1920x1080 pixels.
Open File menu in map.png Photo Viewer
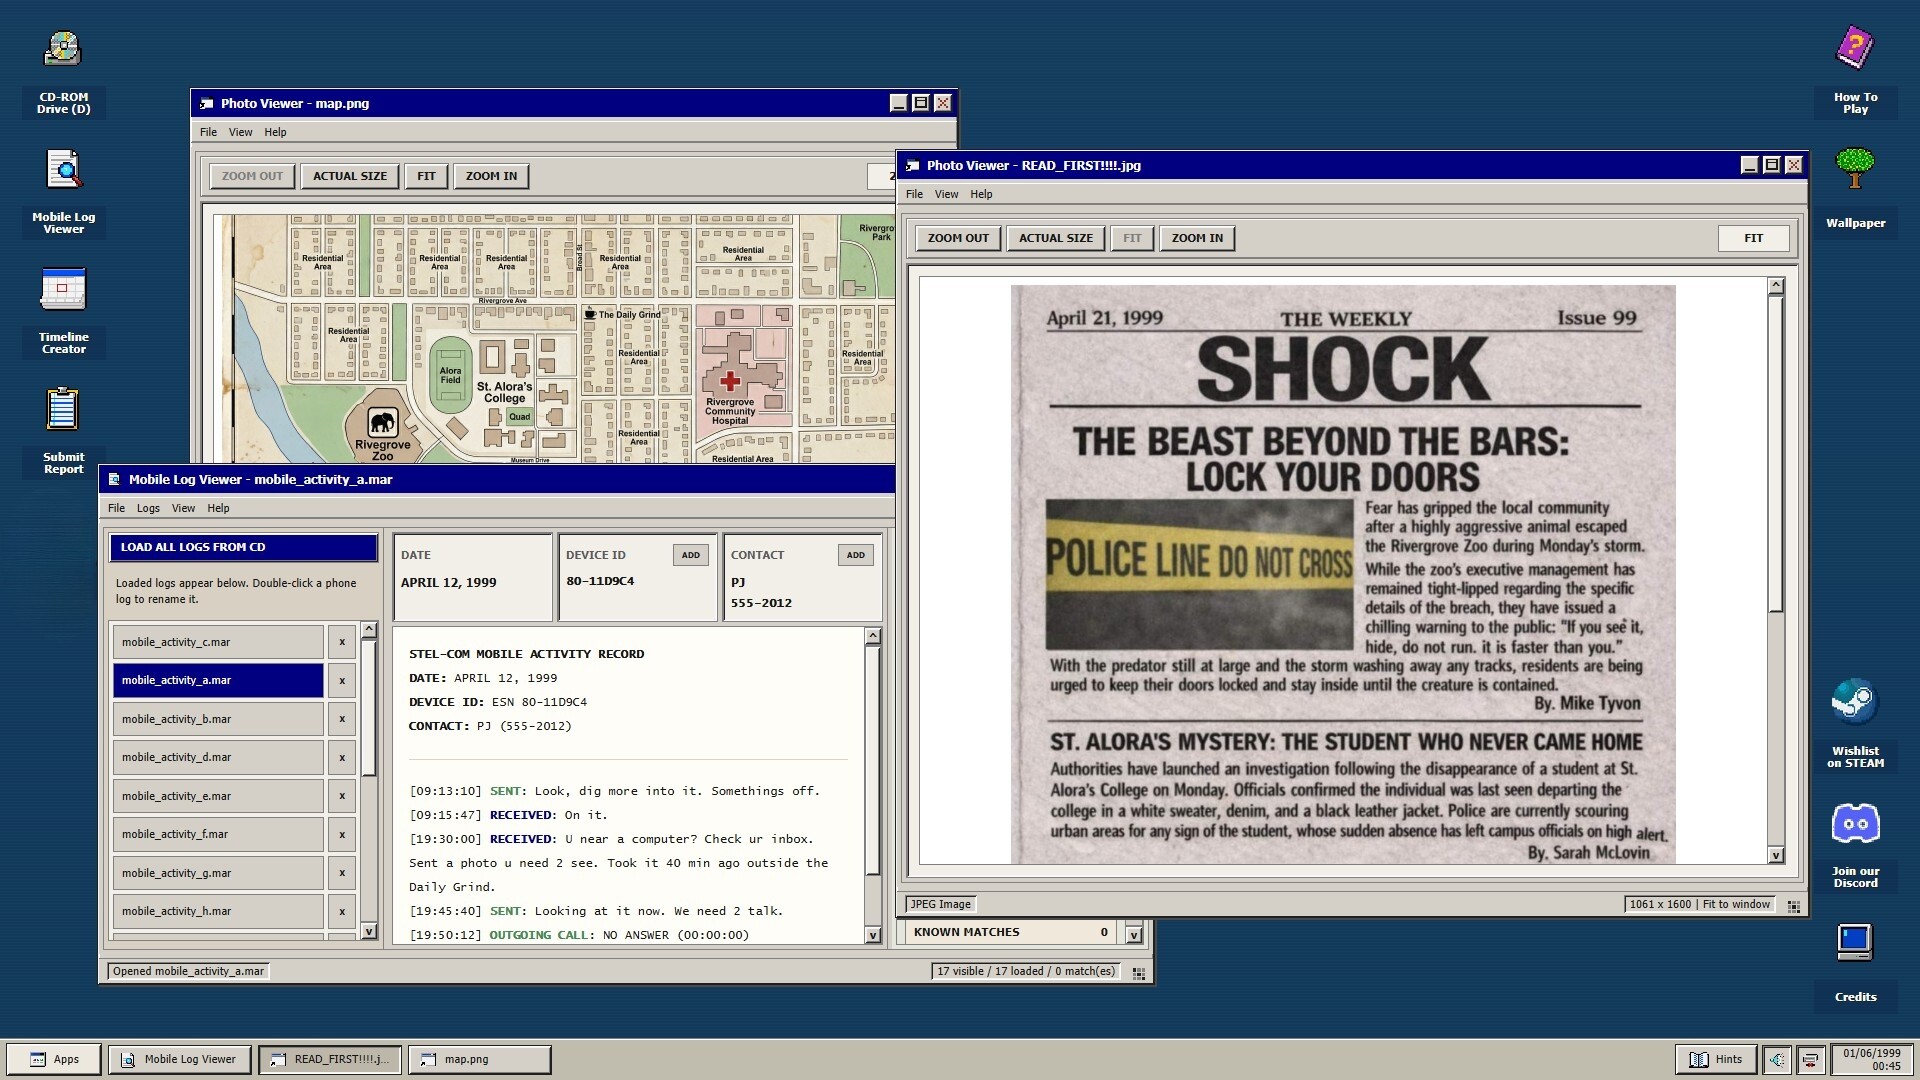[x=208, y=132]
